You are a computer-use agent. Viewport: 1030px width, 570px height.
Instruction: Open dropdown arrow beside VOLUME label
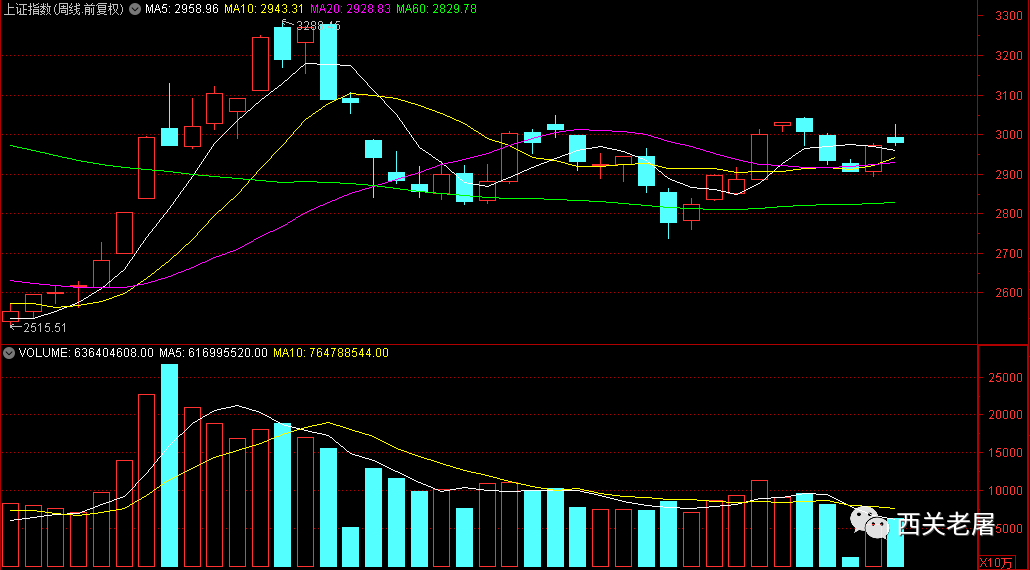pyautogui.click(x=9, y=353)
